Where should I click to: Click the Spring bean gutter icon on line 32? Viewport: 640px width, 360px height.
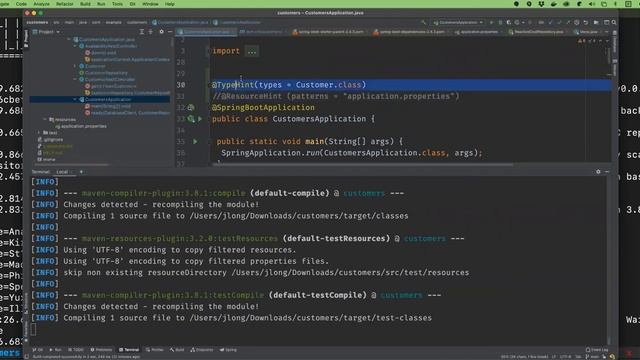coord(191,107)
